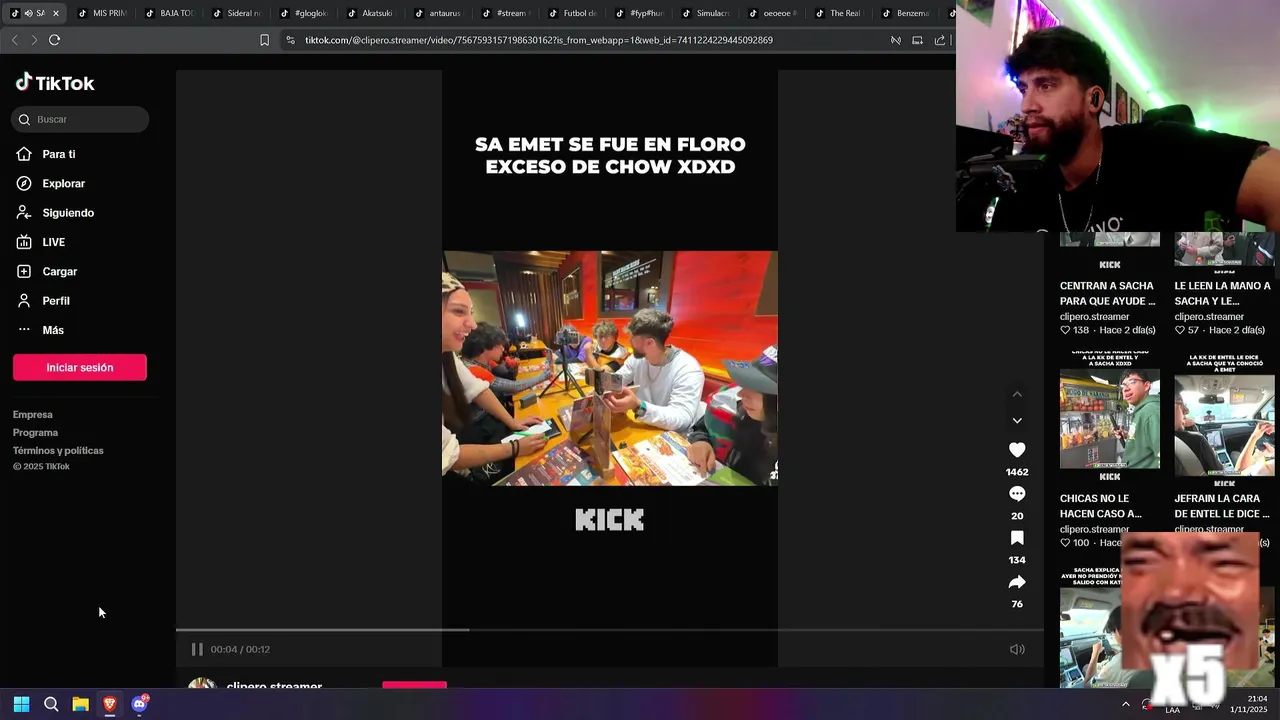The height and width of the screenshot is (720, 1280).
Task: Open the Empresa footer link
Action: (33, 414)
